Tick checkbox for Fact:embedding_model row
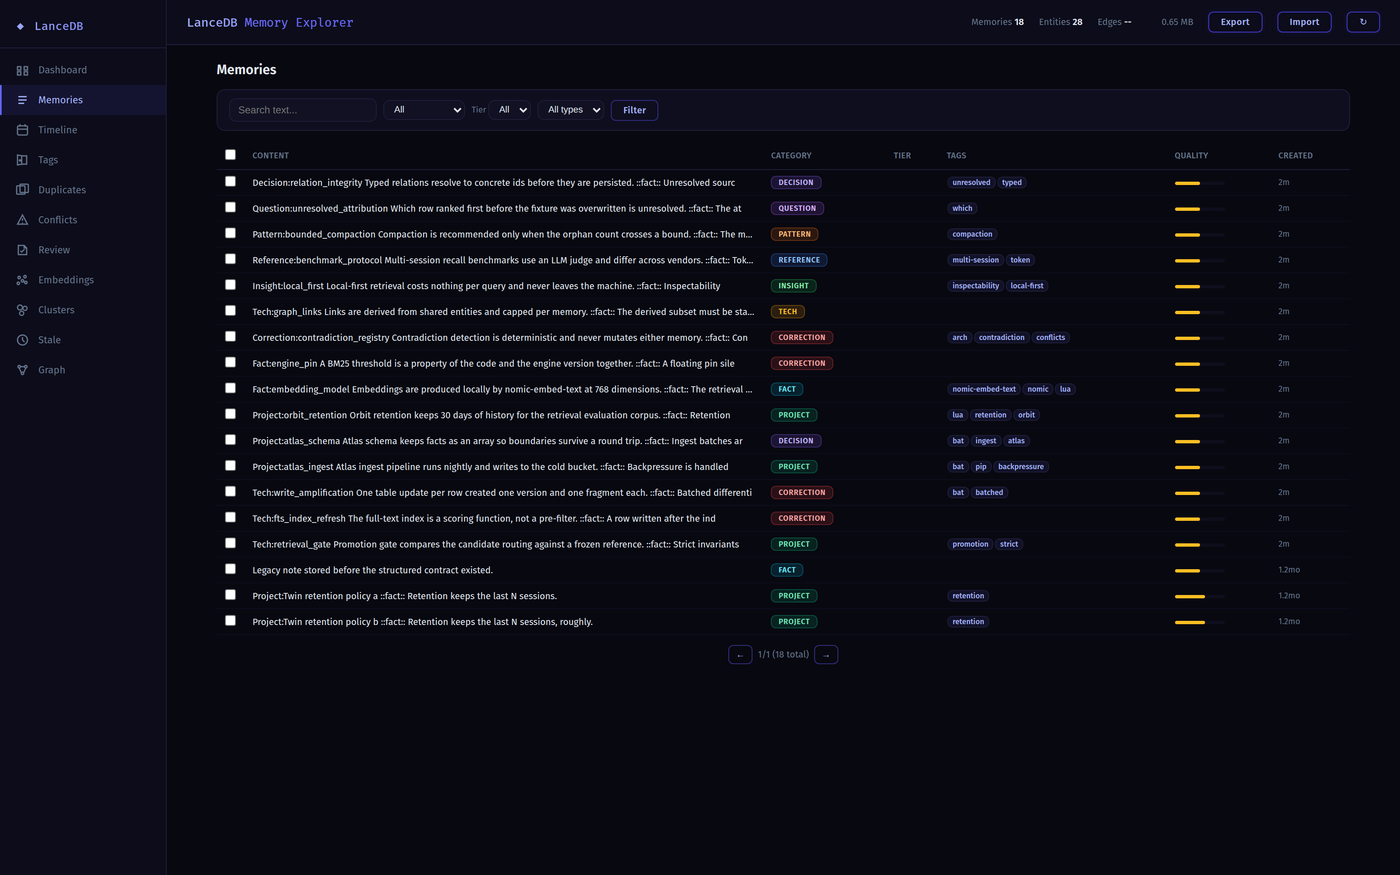 point(230,388)
